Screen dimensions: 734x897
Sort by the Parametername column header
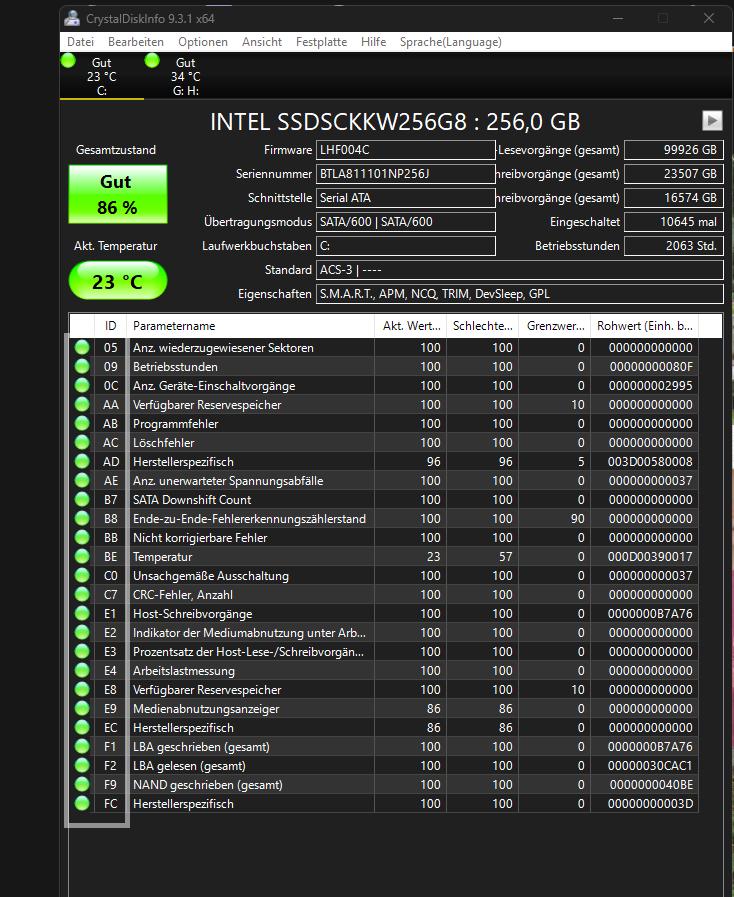(251, 326)
